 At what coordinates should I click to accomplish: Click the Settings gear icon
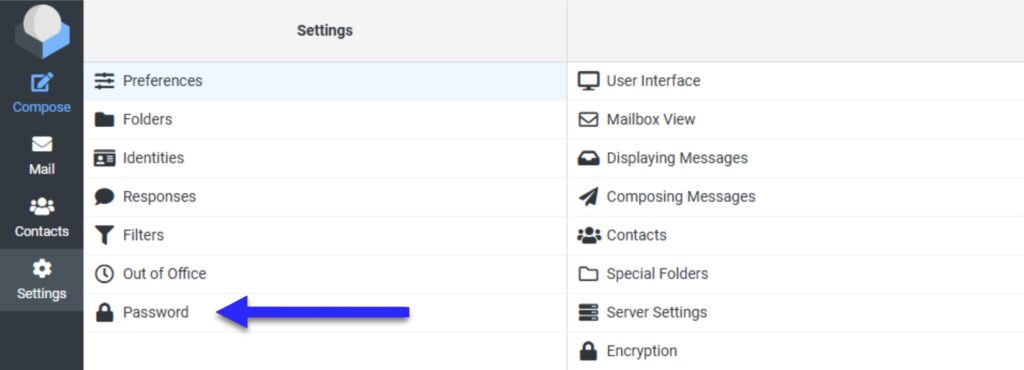point(42,268)
